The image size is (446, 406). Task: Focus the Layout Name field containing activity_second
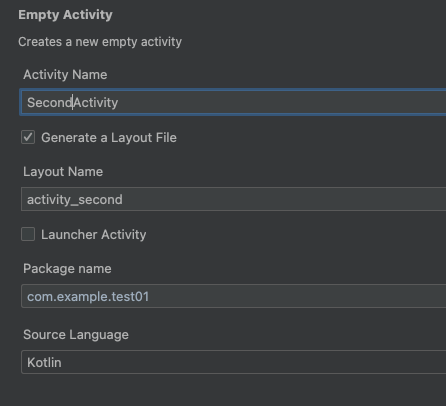coord(233,199)
